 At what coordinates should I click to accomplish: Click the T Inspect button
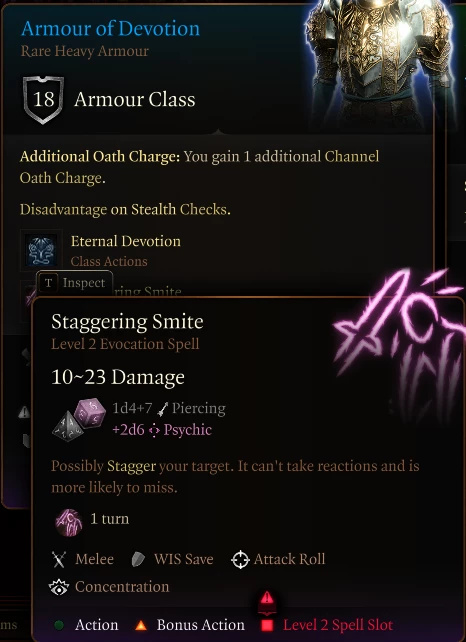point(75,283)
